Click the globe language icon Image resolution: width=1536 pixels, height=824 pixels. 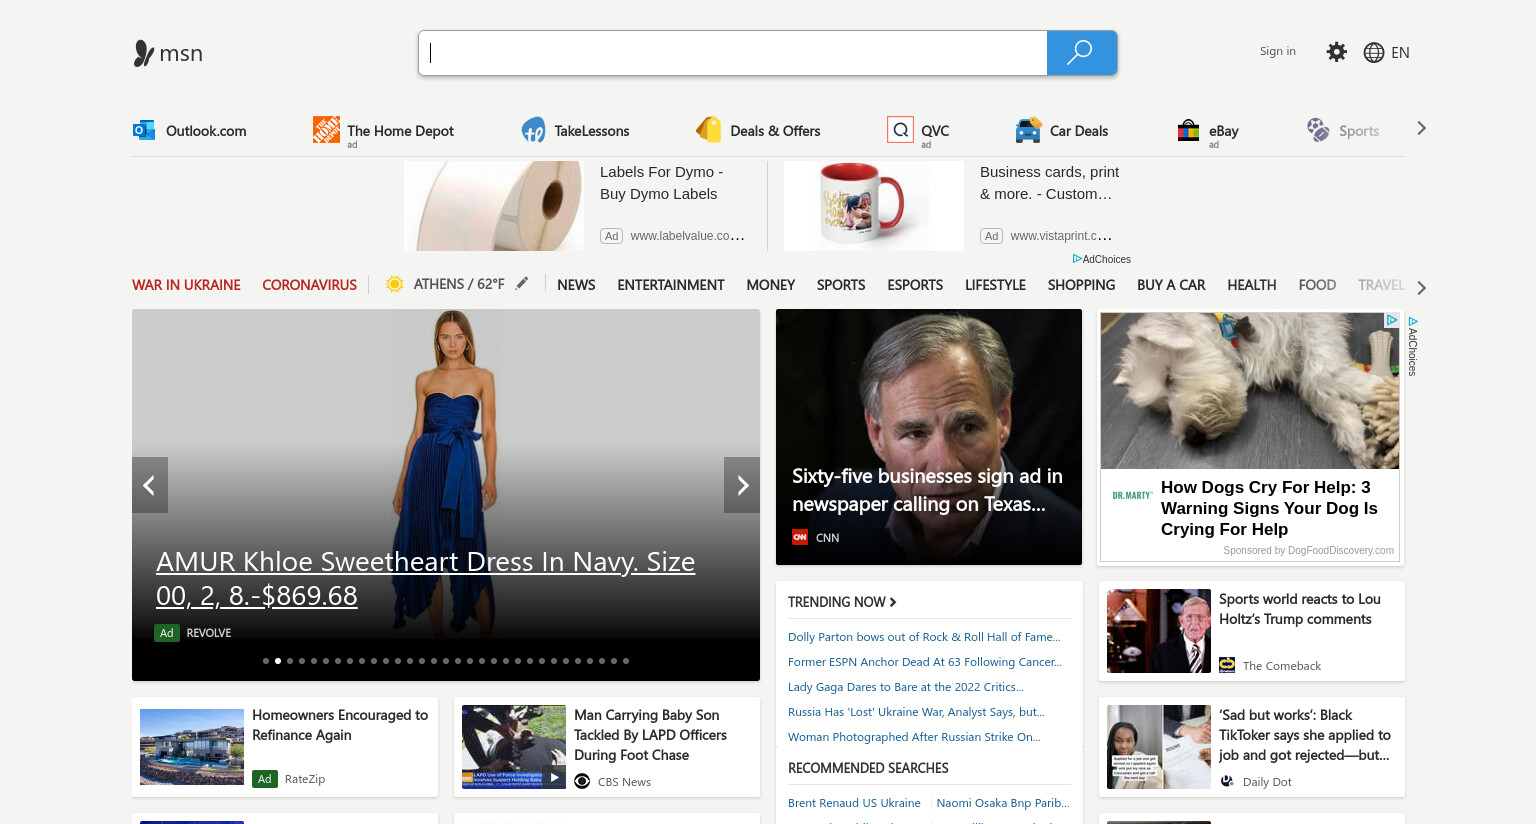tap(1374, 53)
